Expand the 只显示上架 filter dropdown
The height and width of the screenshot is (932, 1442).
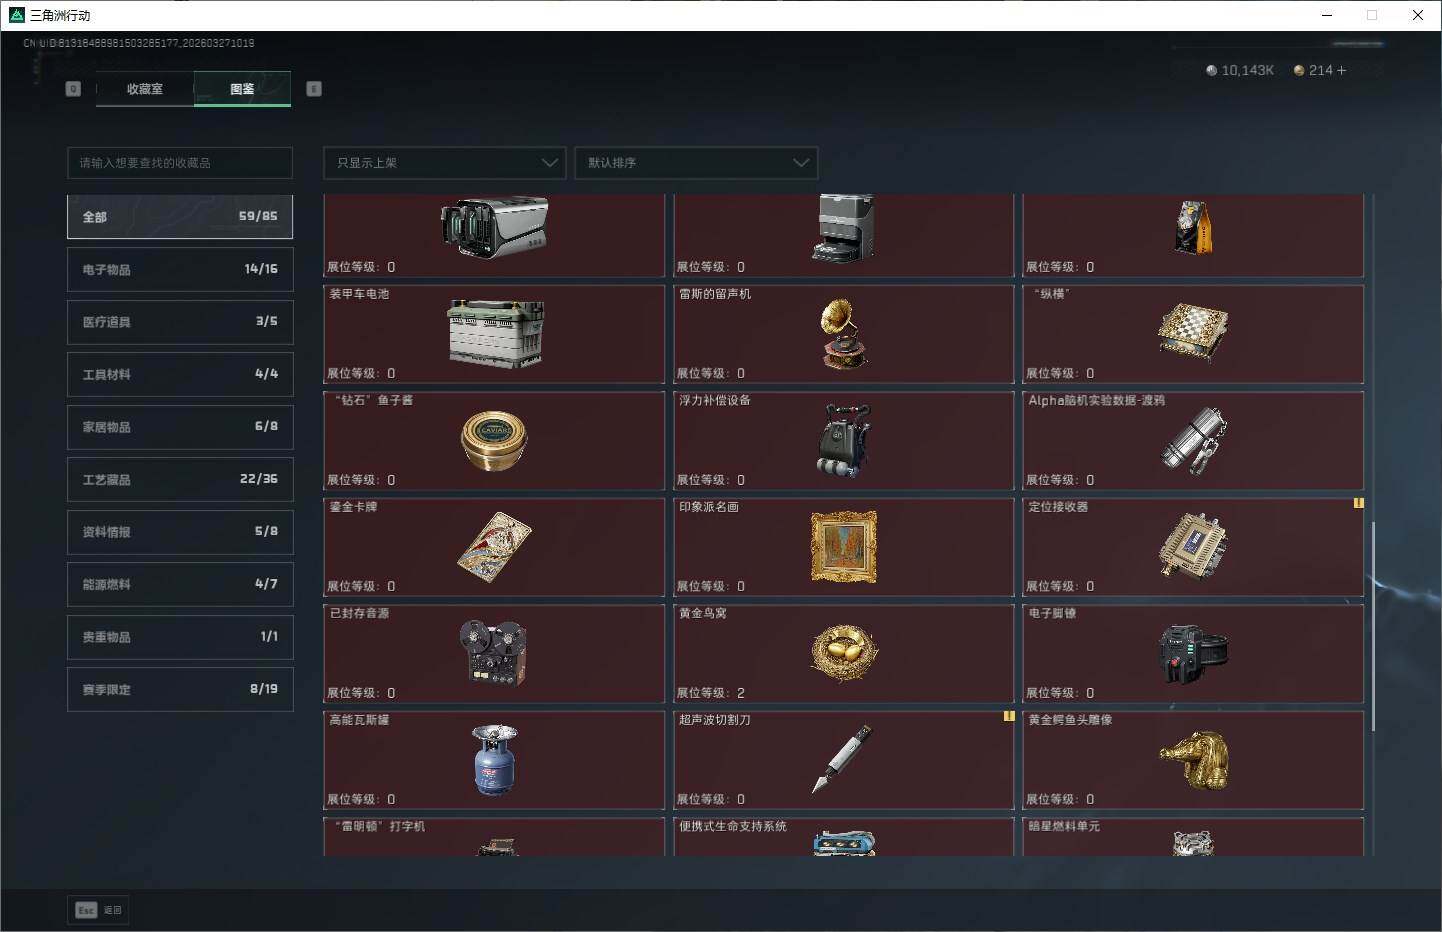click(445, 163)
